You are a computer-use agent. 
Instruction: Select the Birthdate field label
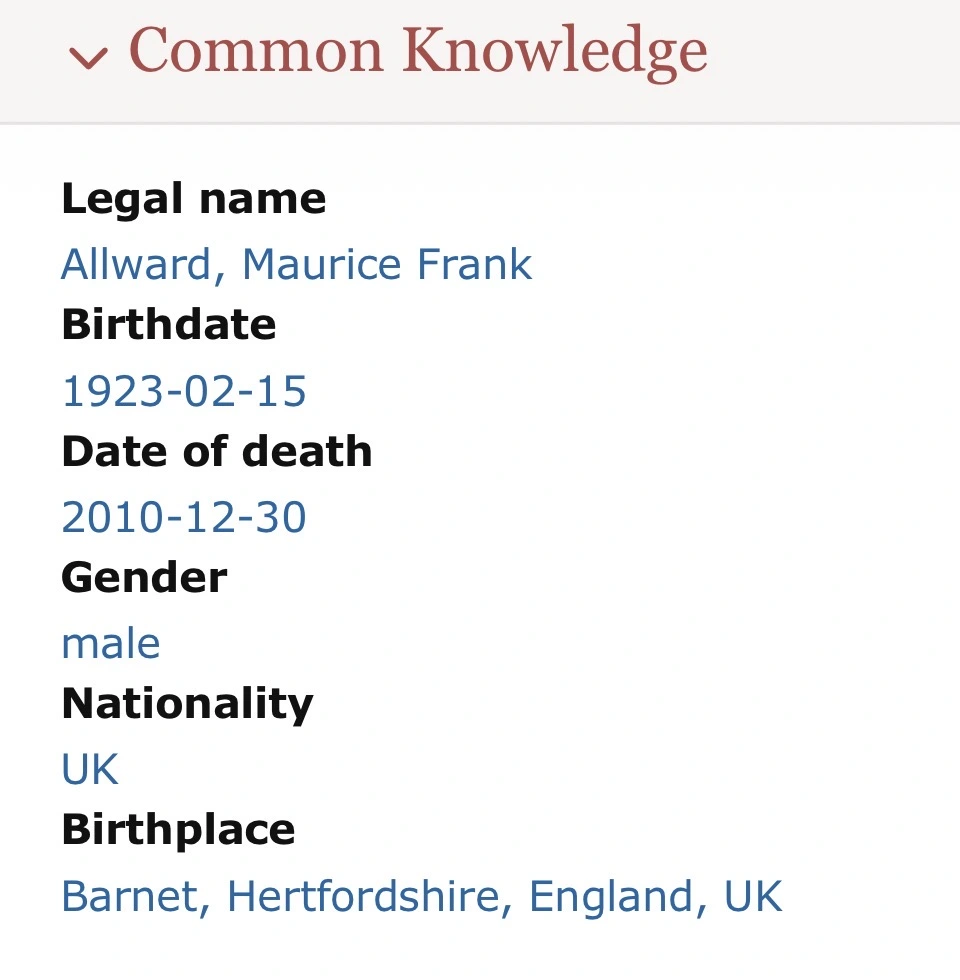pyautogui.click(x=168, y=325)
